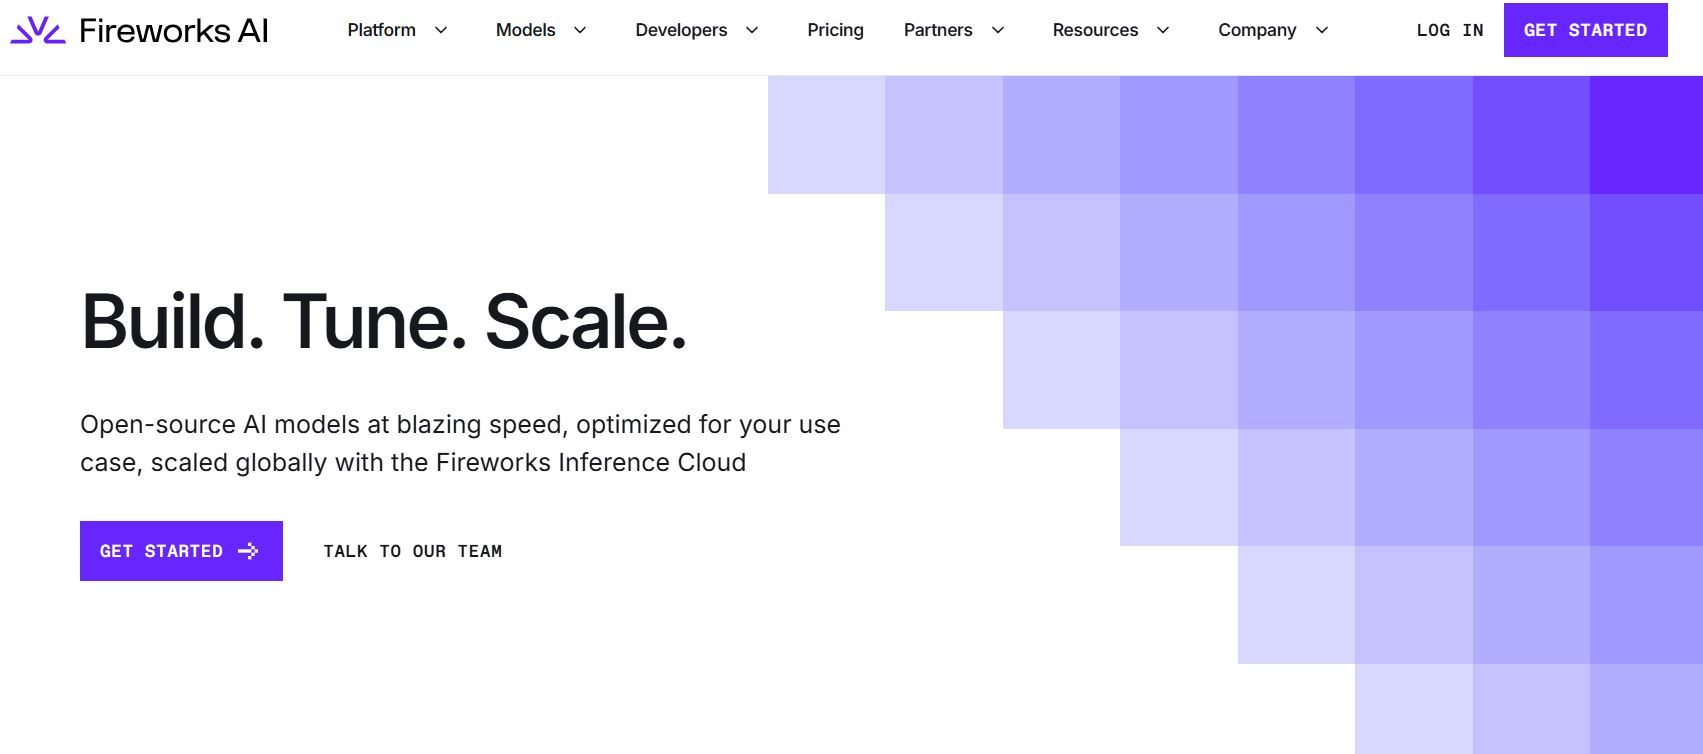Image resolution: width=1703 pixels, height=754 pixels.
Task: Open the Resources menu label
Action: click(x=1095, y=30)
